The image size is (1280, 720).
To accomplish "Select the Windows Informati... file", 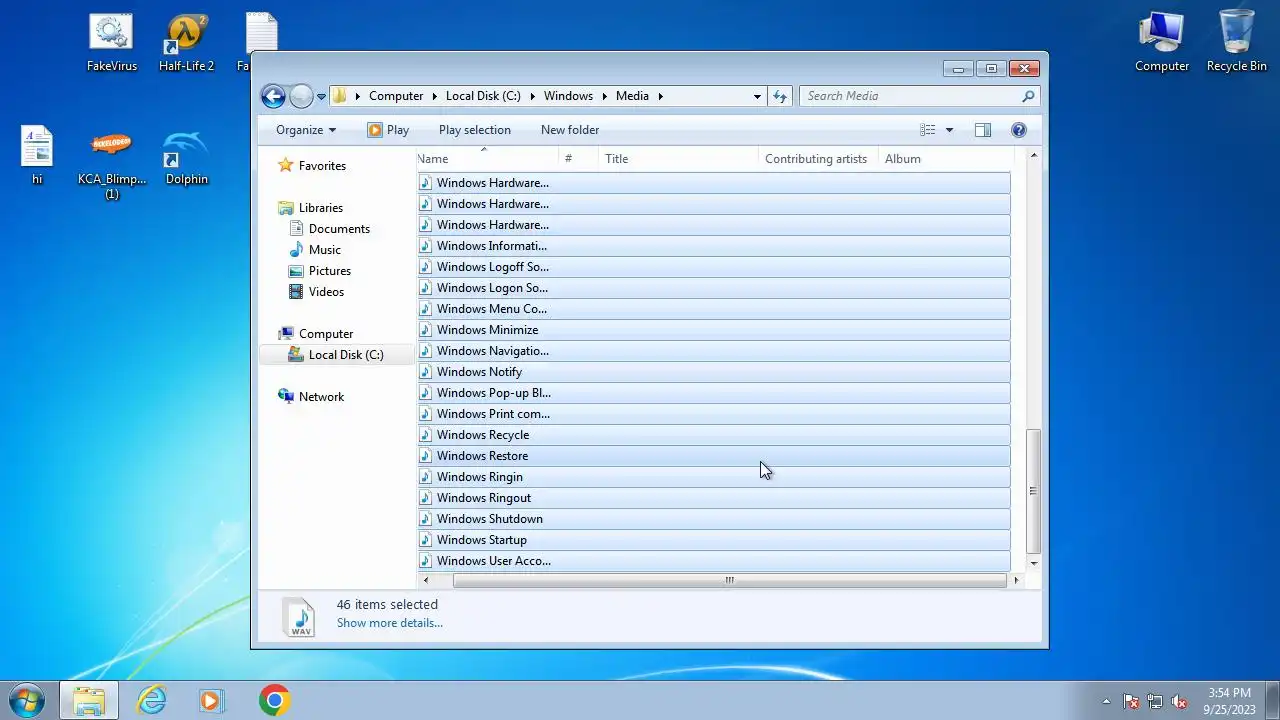I will [714, 246].
